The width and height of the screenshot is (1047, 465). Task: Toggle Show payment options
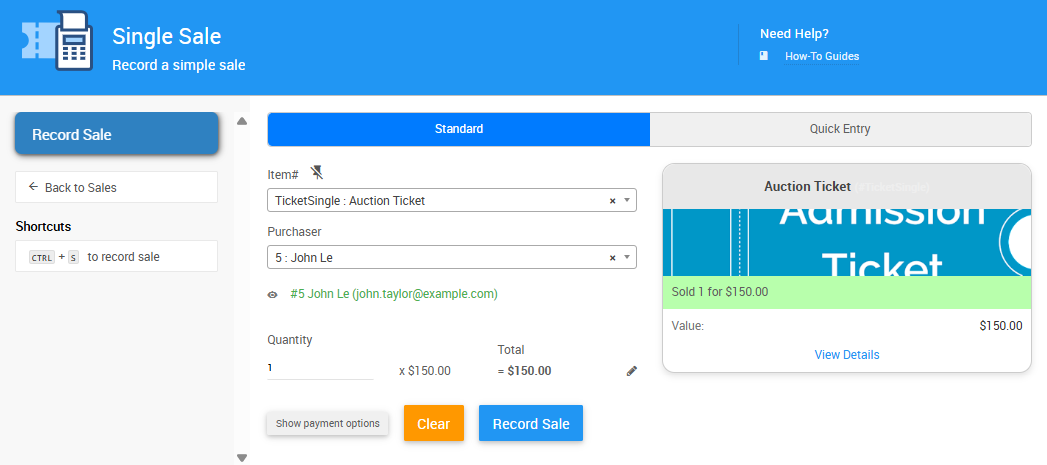pos(328,423)
